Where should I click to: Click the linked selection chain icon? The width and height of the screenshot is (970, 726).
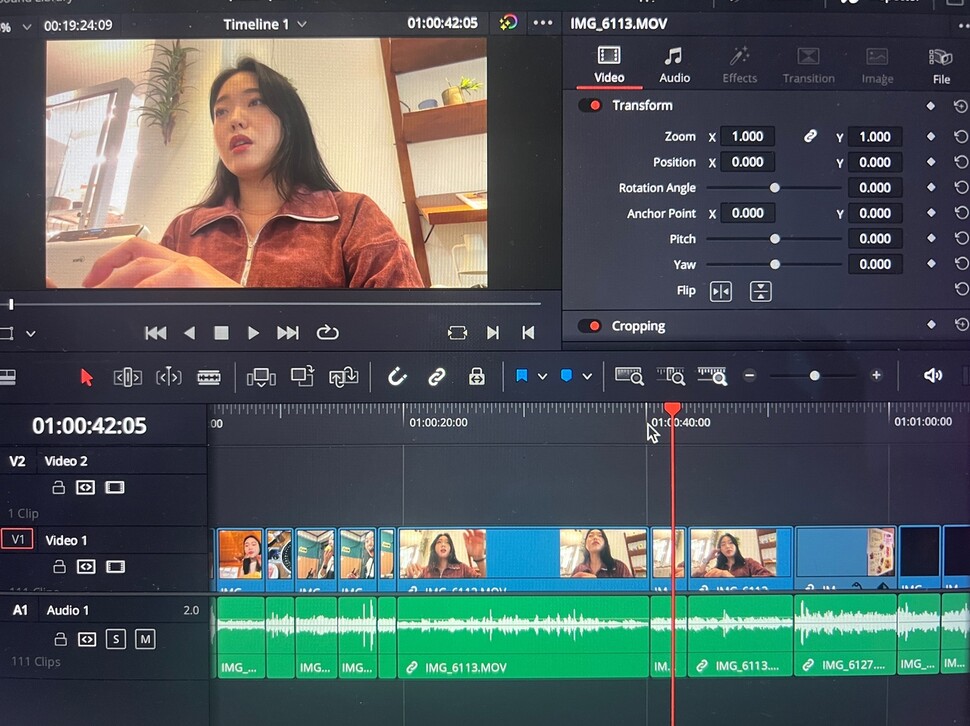click(x=437, y=377)
